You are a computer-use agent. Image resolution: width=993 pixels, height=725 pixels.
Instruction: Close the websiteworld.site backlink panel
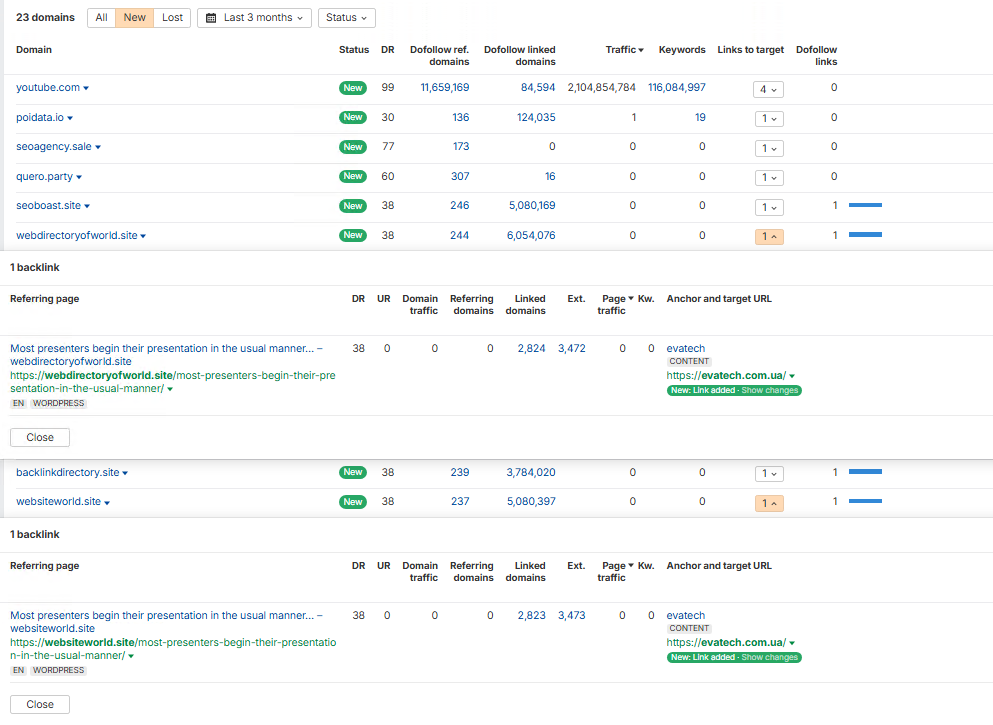40,704
